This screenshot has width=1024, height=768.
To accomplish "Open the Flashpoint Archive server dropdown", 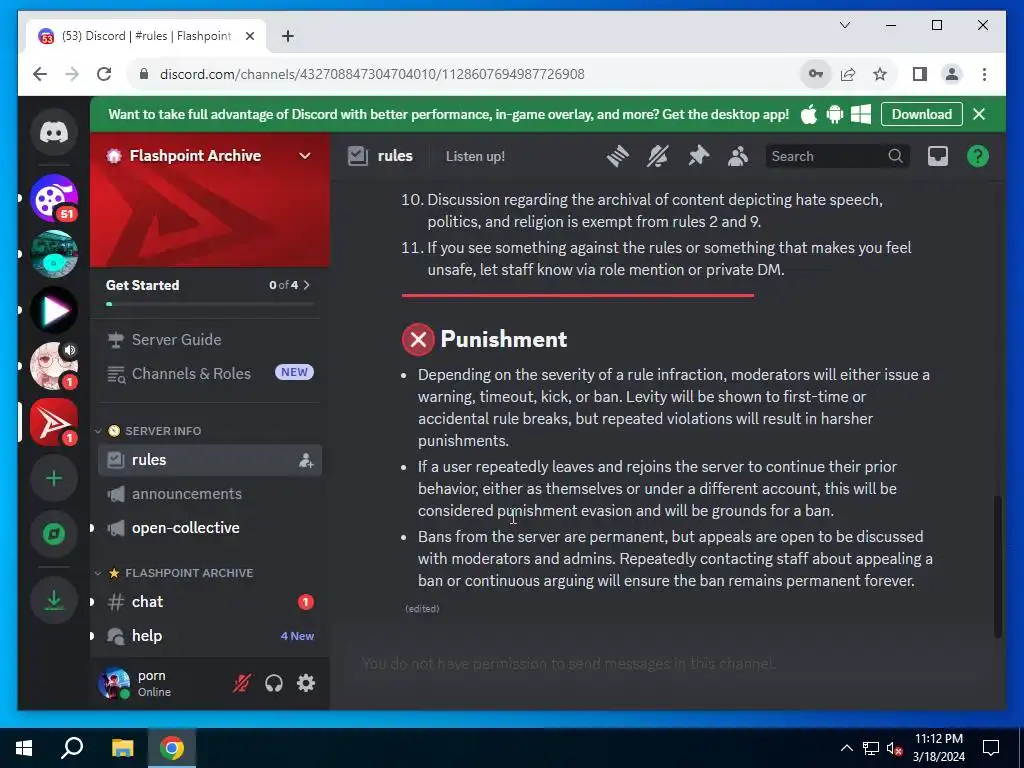I will (x=304, y=155).
